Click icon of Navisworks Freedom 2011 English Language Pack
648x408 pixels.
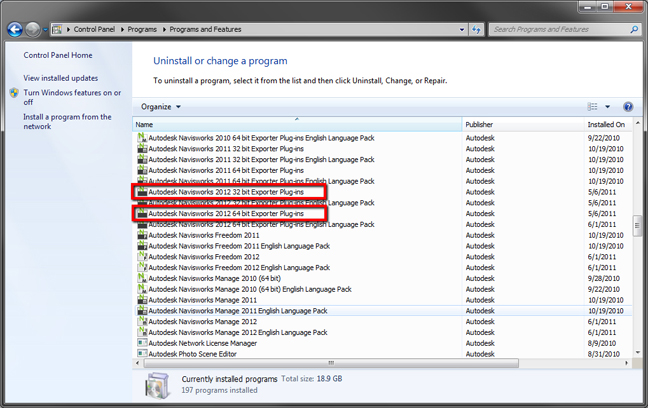pyautogui.click(x=142, y=246)
